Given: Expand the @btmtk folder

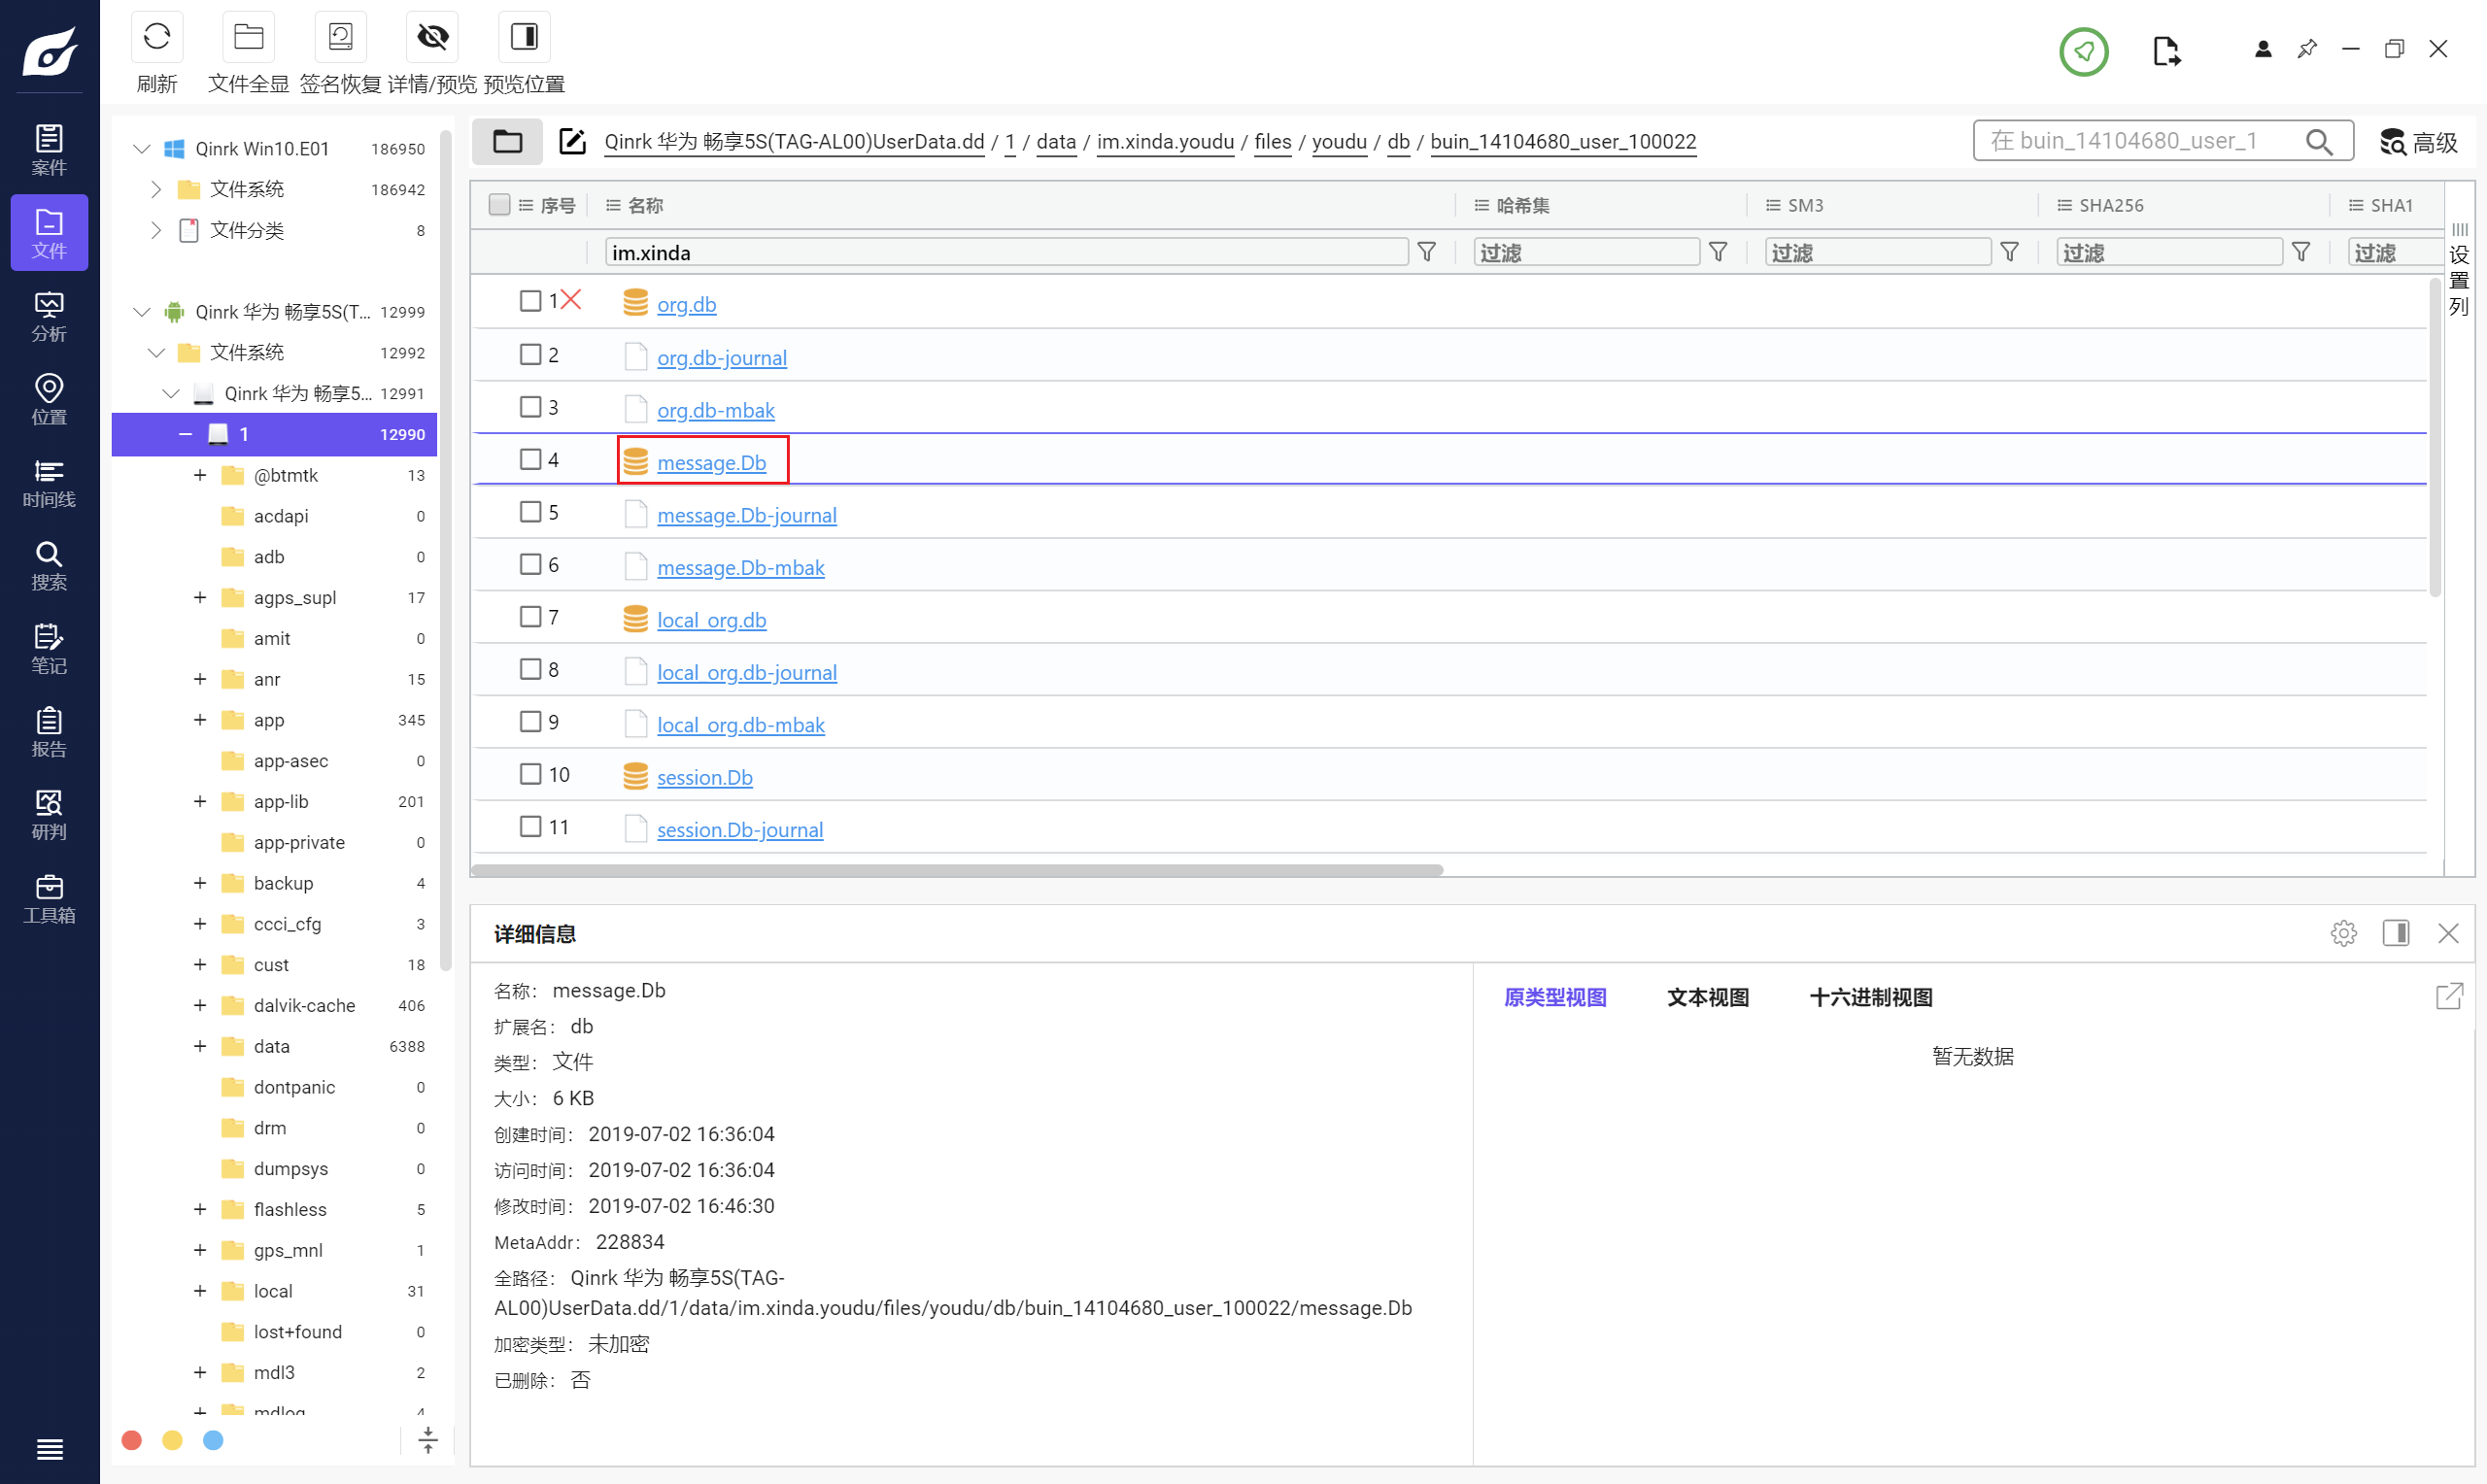Looking at the screenshot, I should coord(200,475).
